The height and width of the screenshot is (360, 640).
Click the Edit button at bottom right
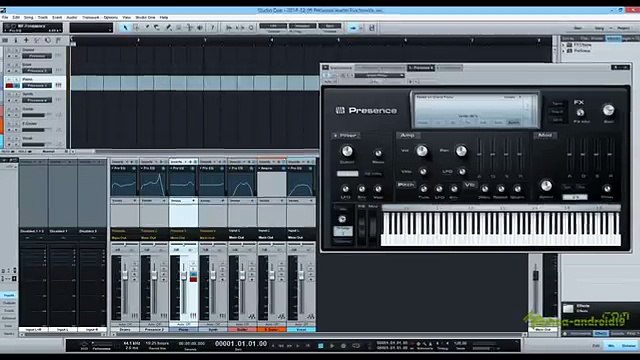(x=596, y=346)
